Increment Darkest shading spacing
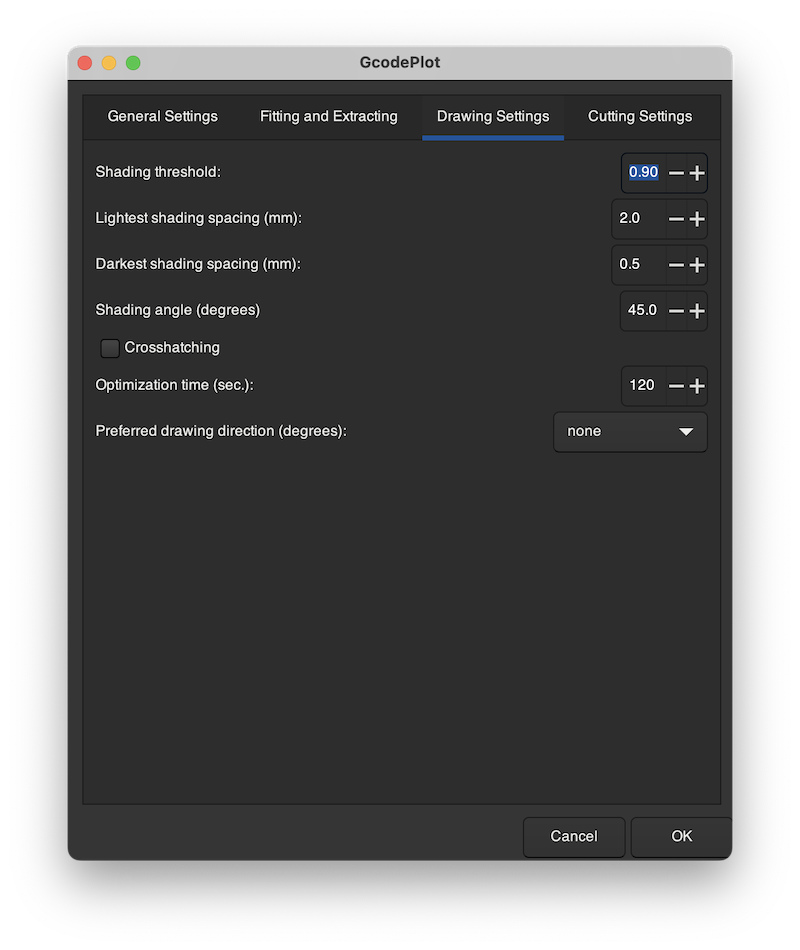The image size is (800, 950). [697, 265]
